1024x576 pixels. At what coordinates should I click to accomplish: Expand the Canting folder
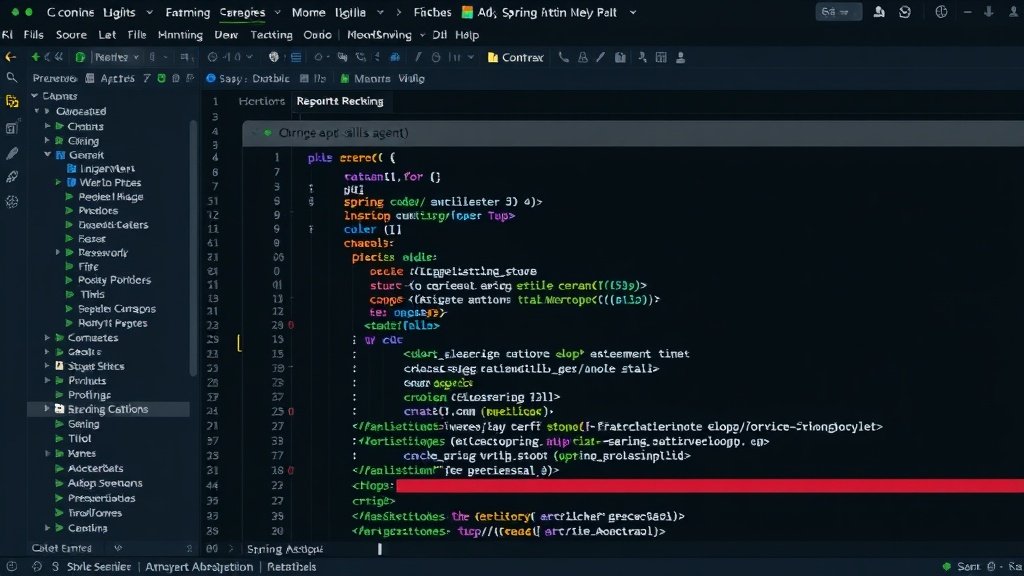coord(47,528)
